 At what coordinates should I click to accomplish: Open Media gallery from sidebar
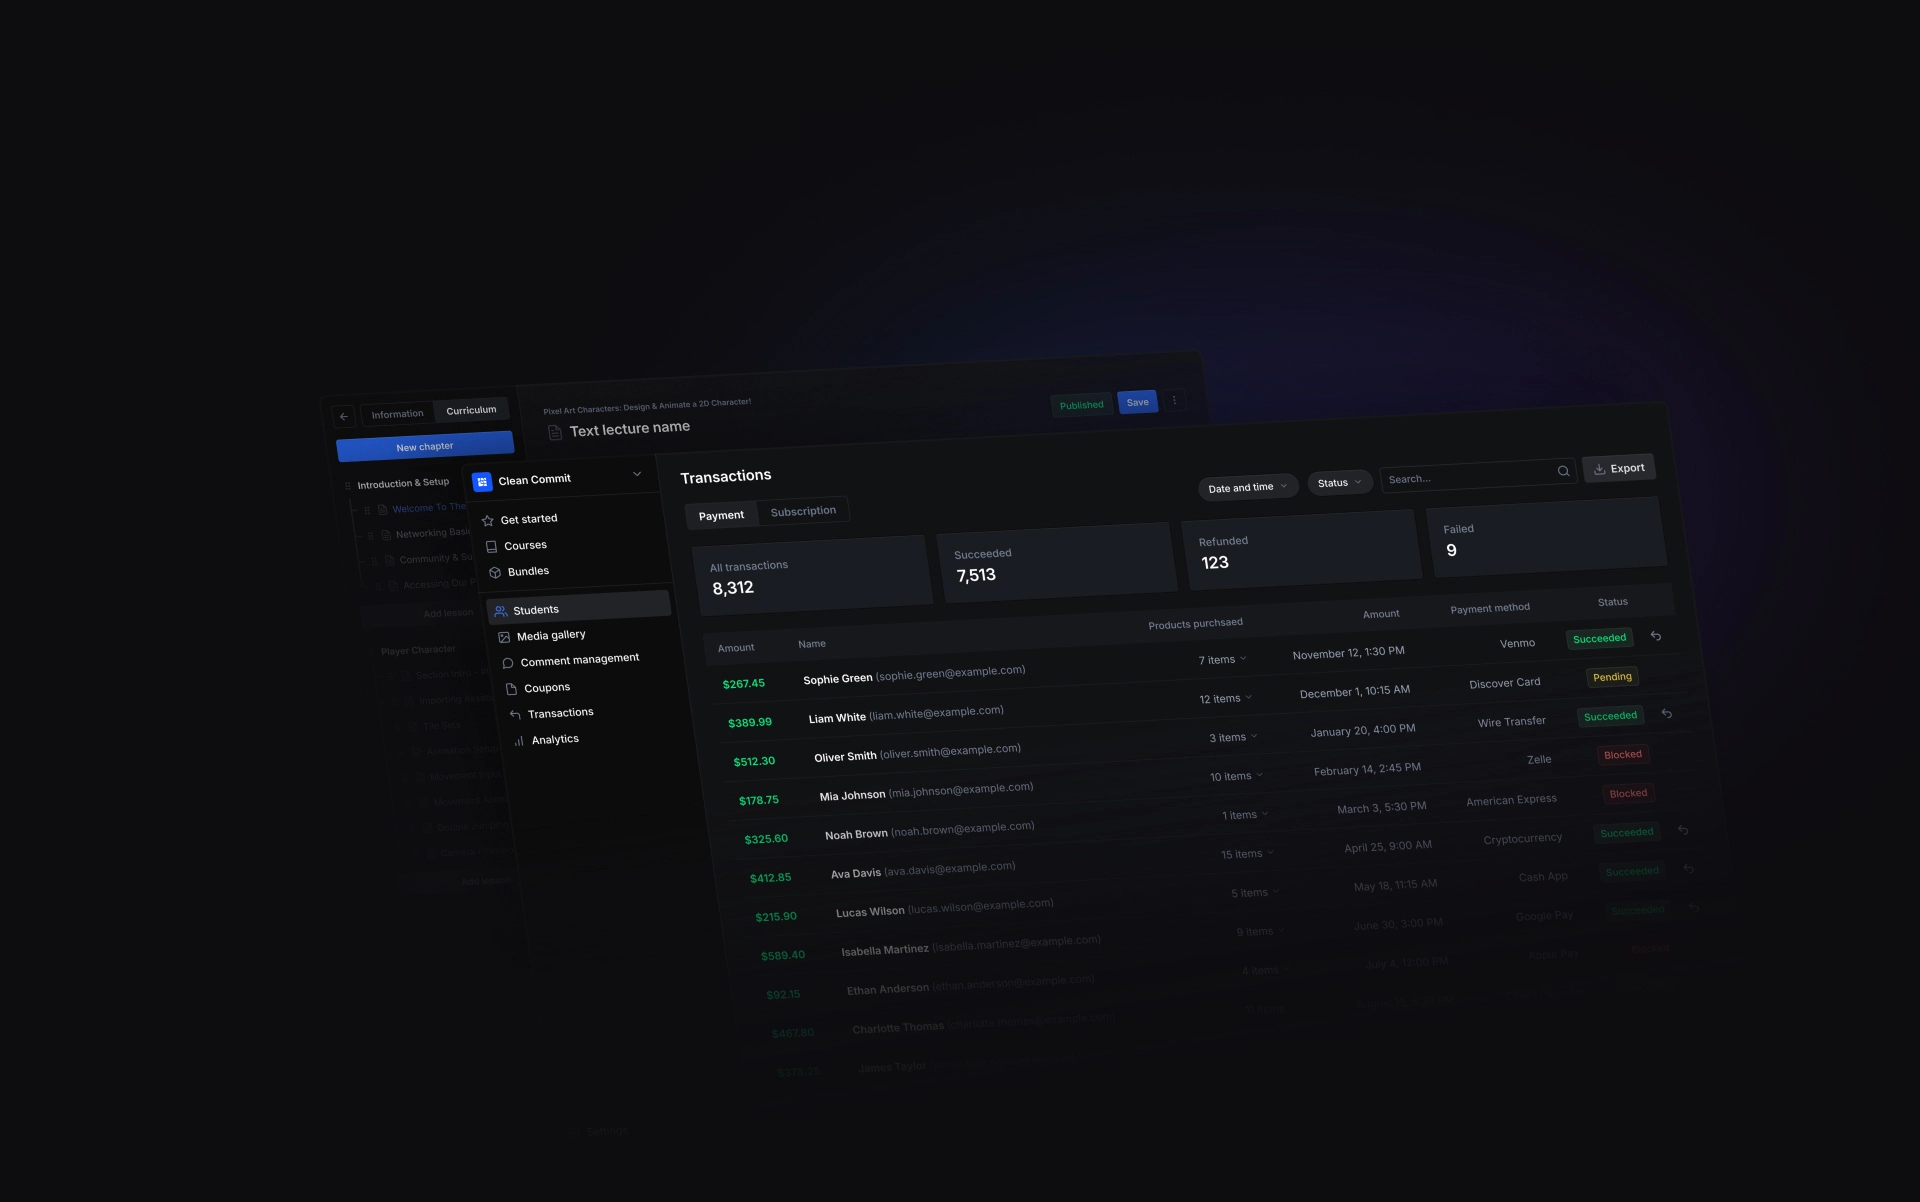(550, 636)
